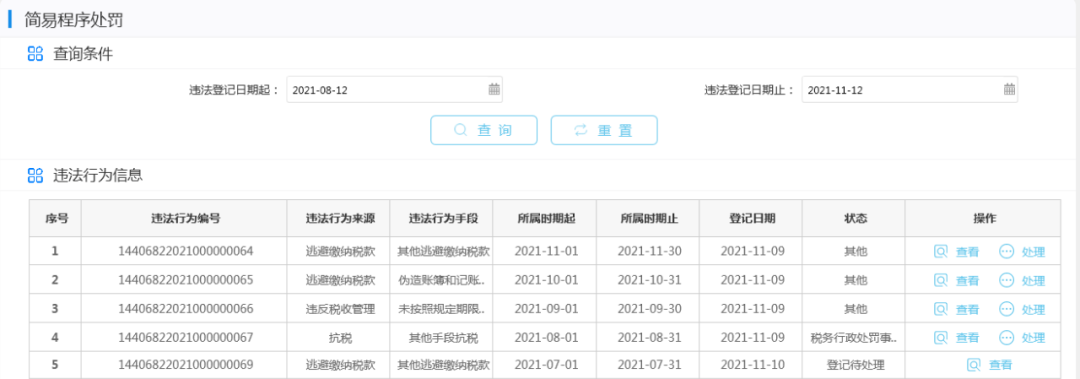The width and height of the screenshot is (1080, 379).
Task: Click the 处理 icon in row 3
Action: 1006,309
